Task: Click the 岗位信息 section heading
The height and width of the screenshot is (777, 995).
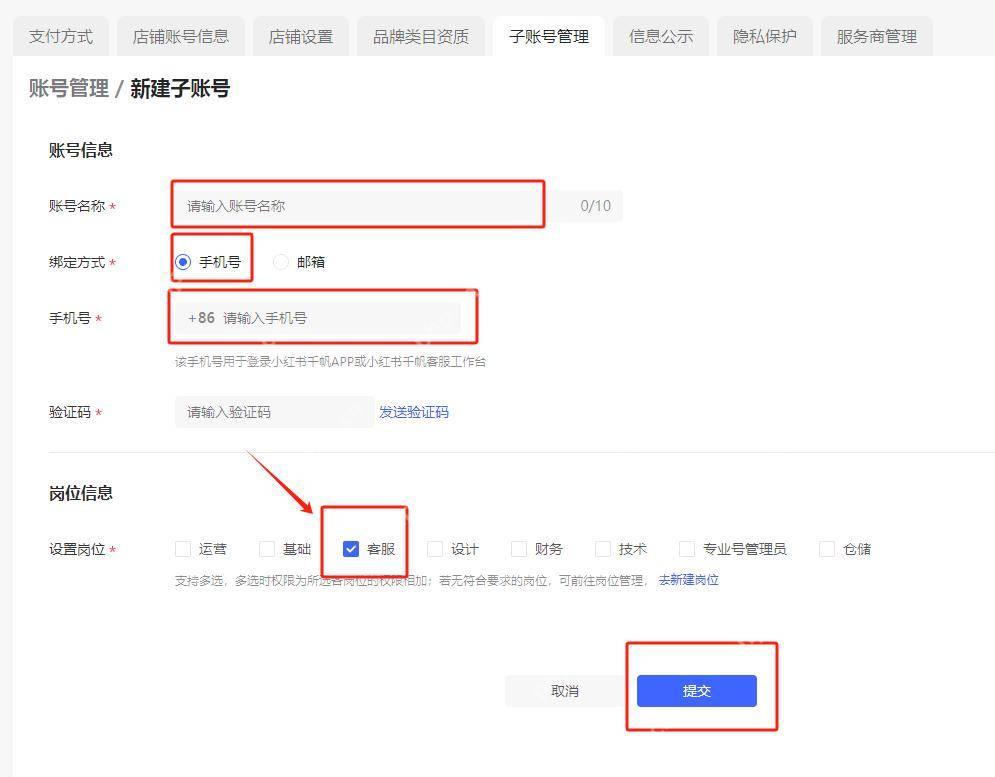Action: pyautogui.click(x=81, y=493)
